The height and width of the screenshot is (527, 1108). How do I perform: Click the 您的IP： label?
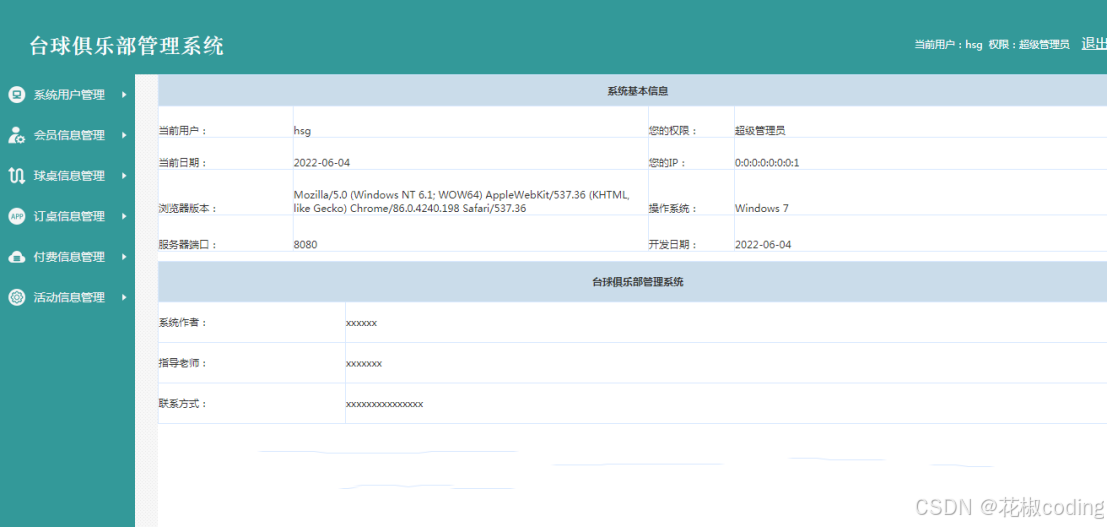[667, 162]
